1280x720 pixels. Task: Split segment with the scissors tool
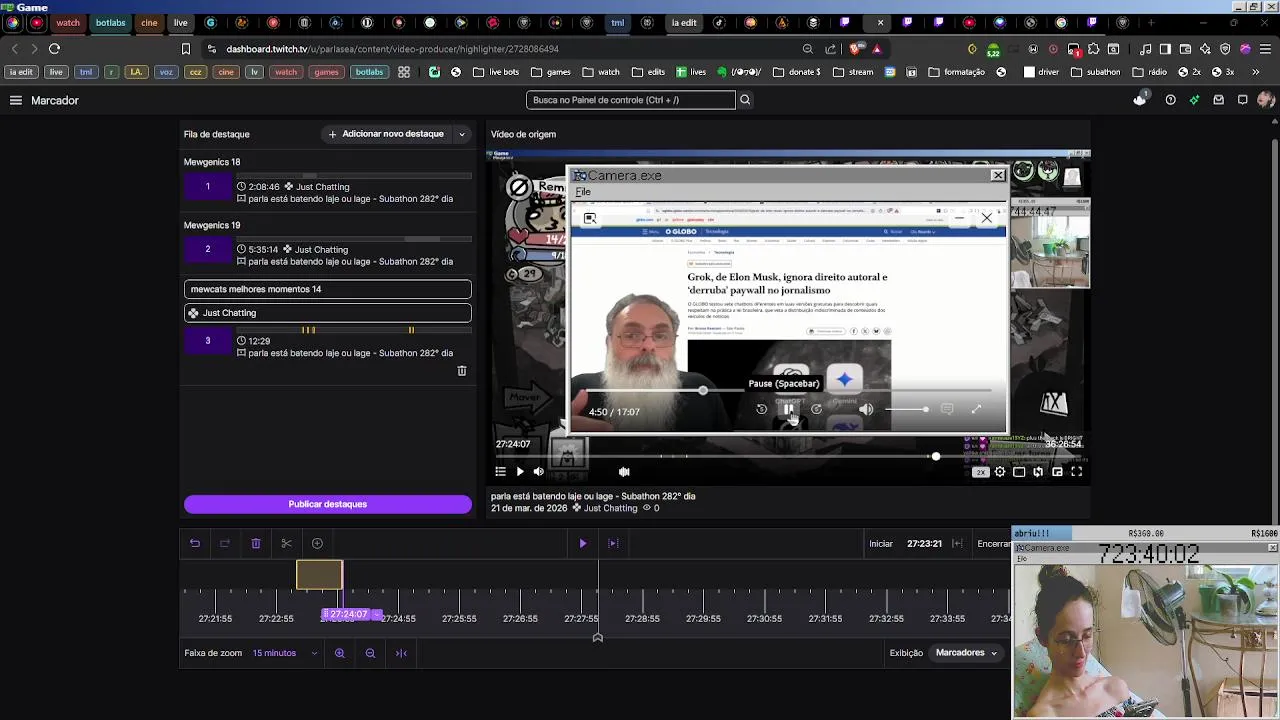[287, 543]
